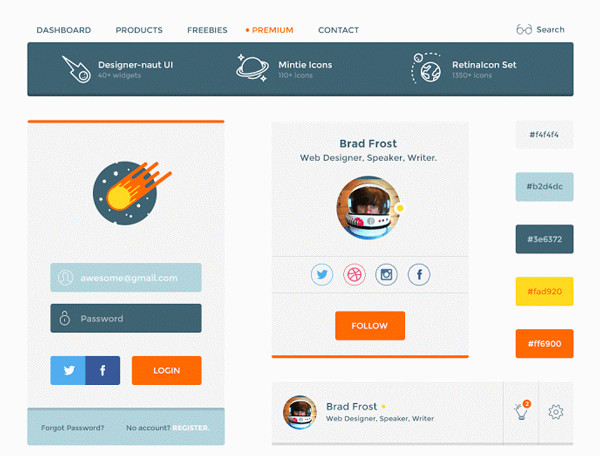Viewport: 600px width, 456px height.
Task: Click the glasses Search icon
Action: pos(524,29)
